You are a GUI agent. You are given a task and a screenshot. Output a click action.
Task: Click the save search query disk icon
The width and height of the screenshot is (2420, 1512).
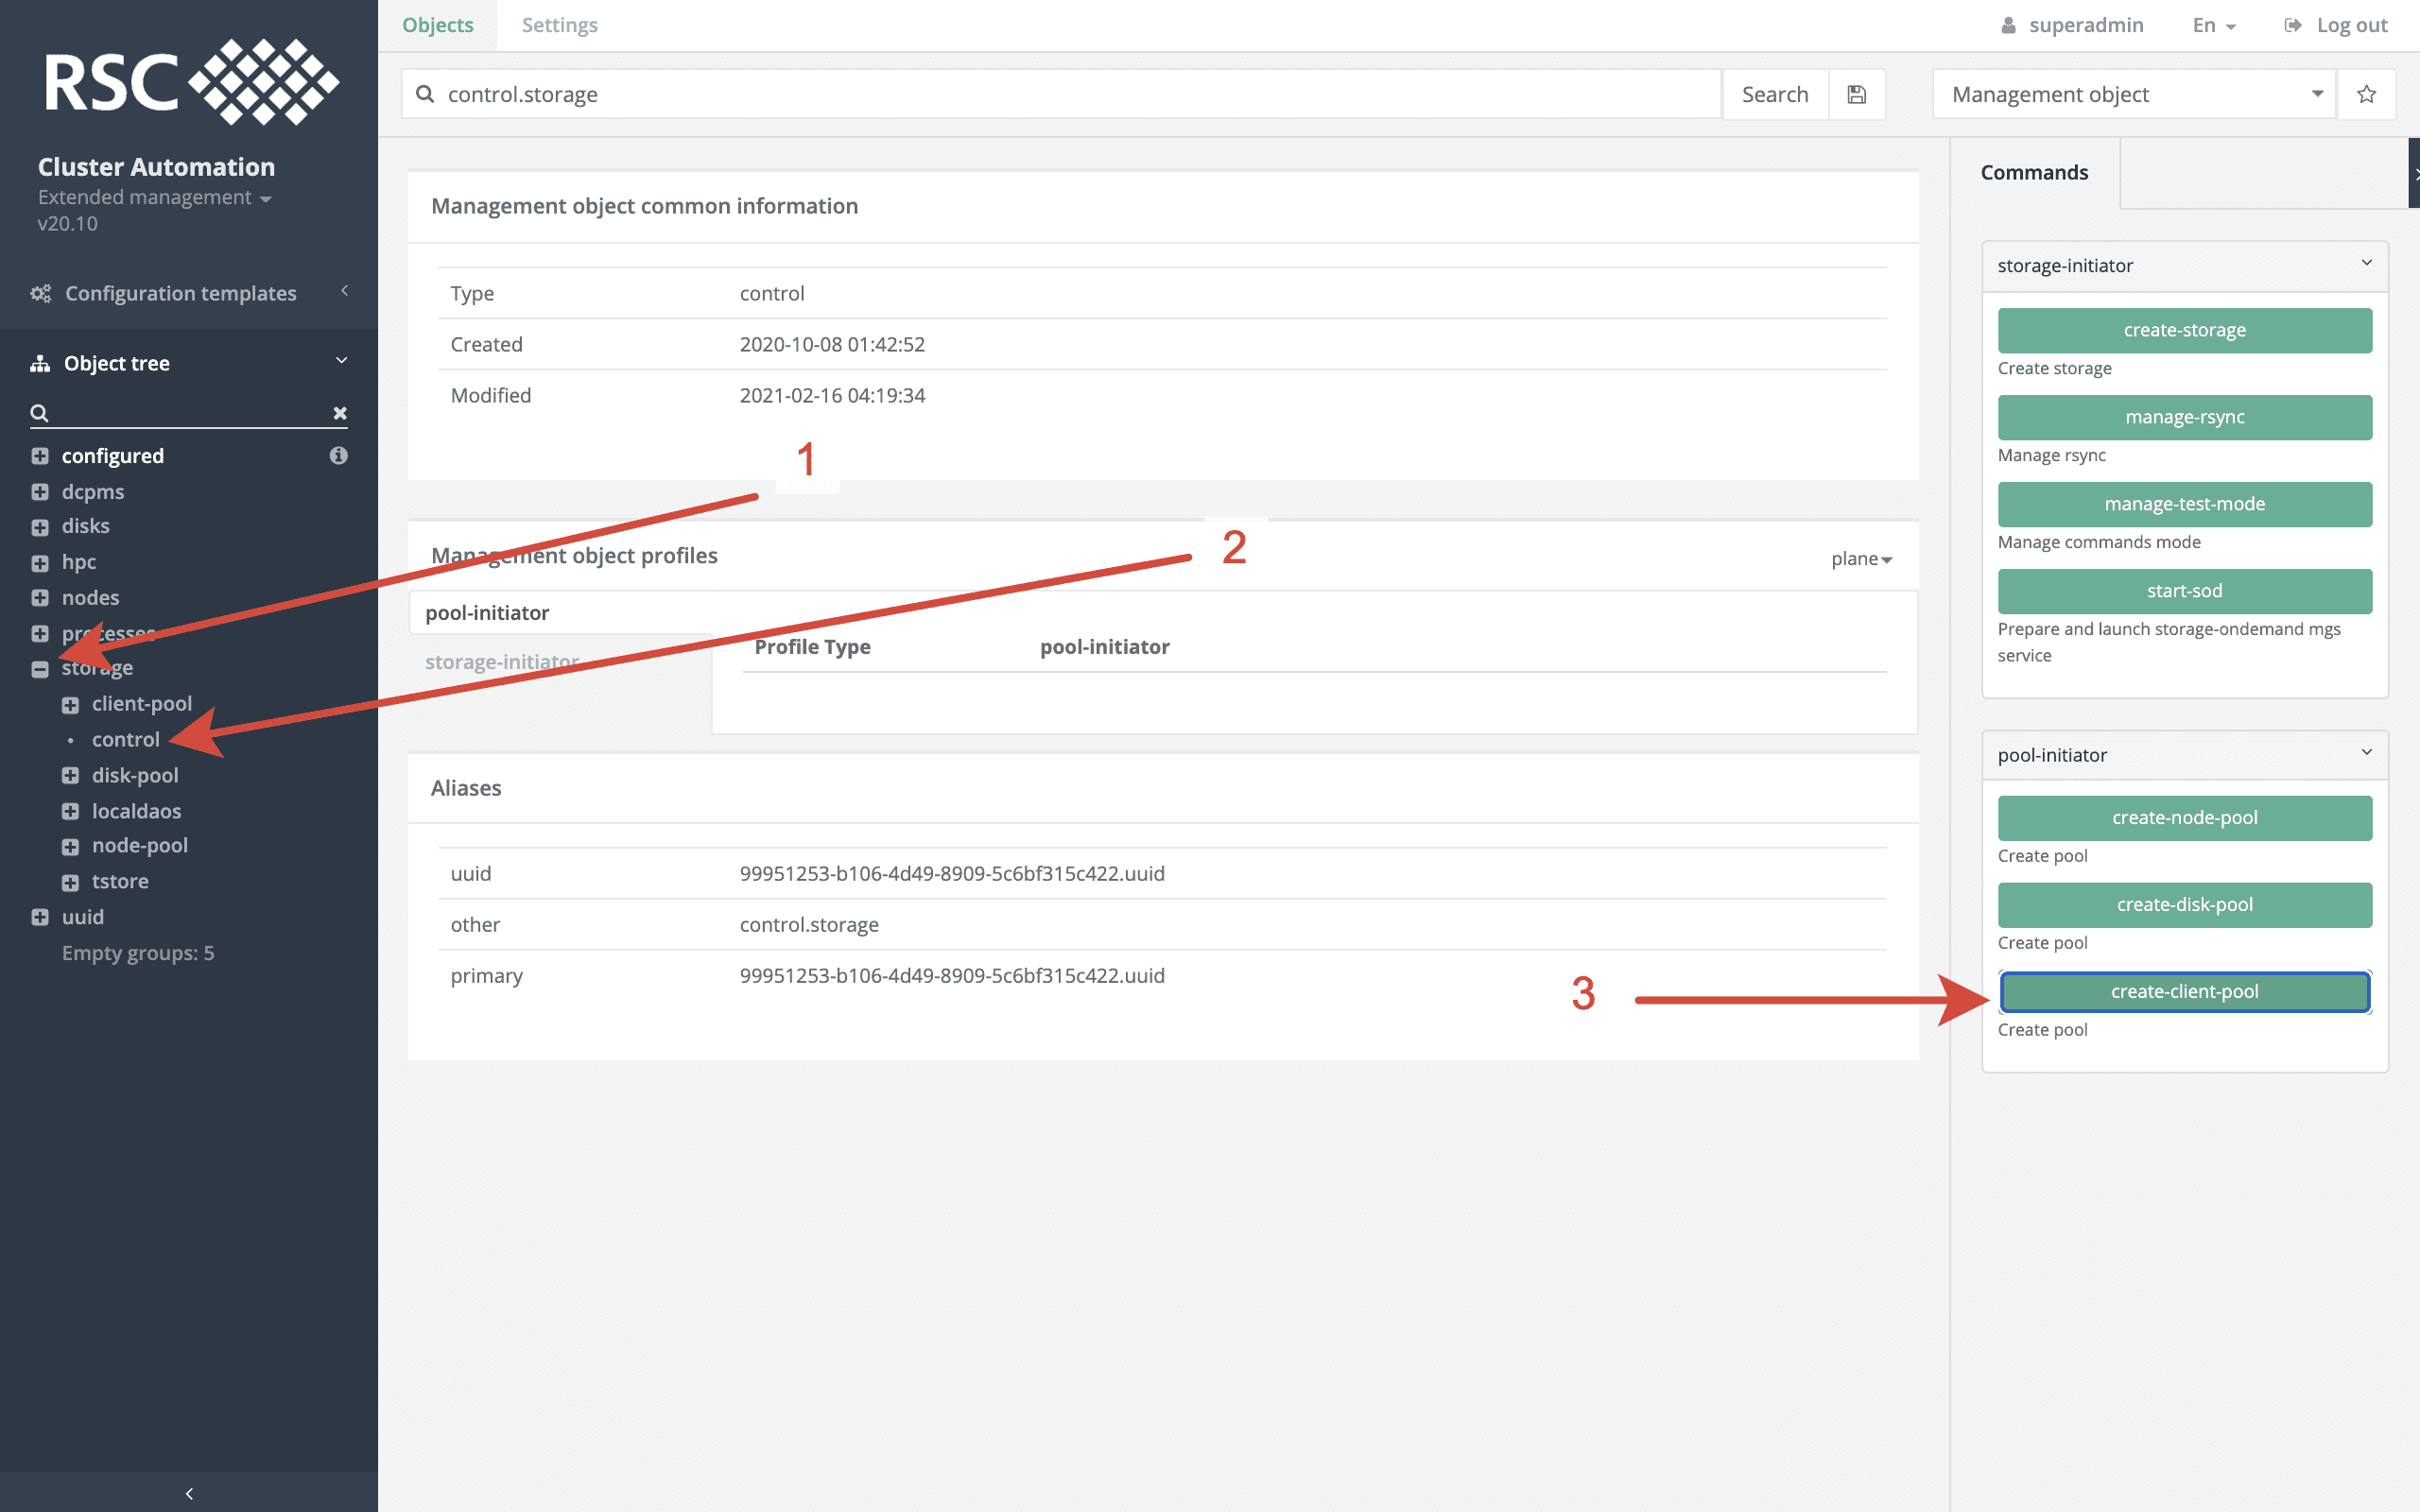pyautogui.click(x=1857, y=93)
